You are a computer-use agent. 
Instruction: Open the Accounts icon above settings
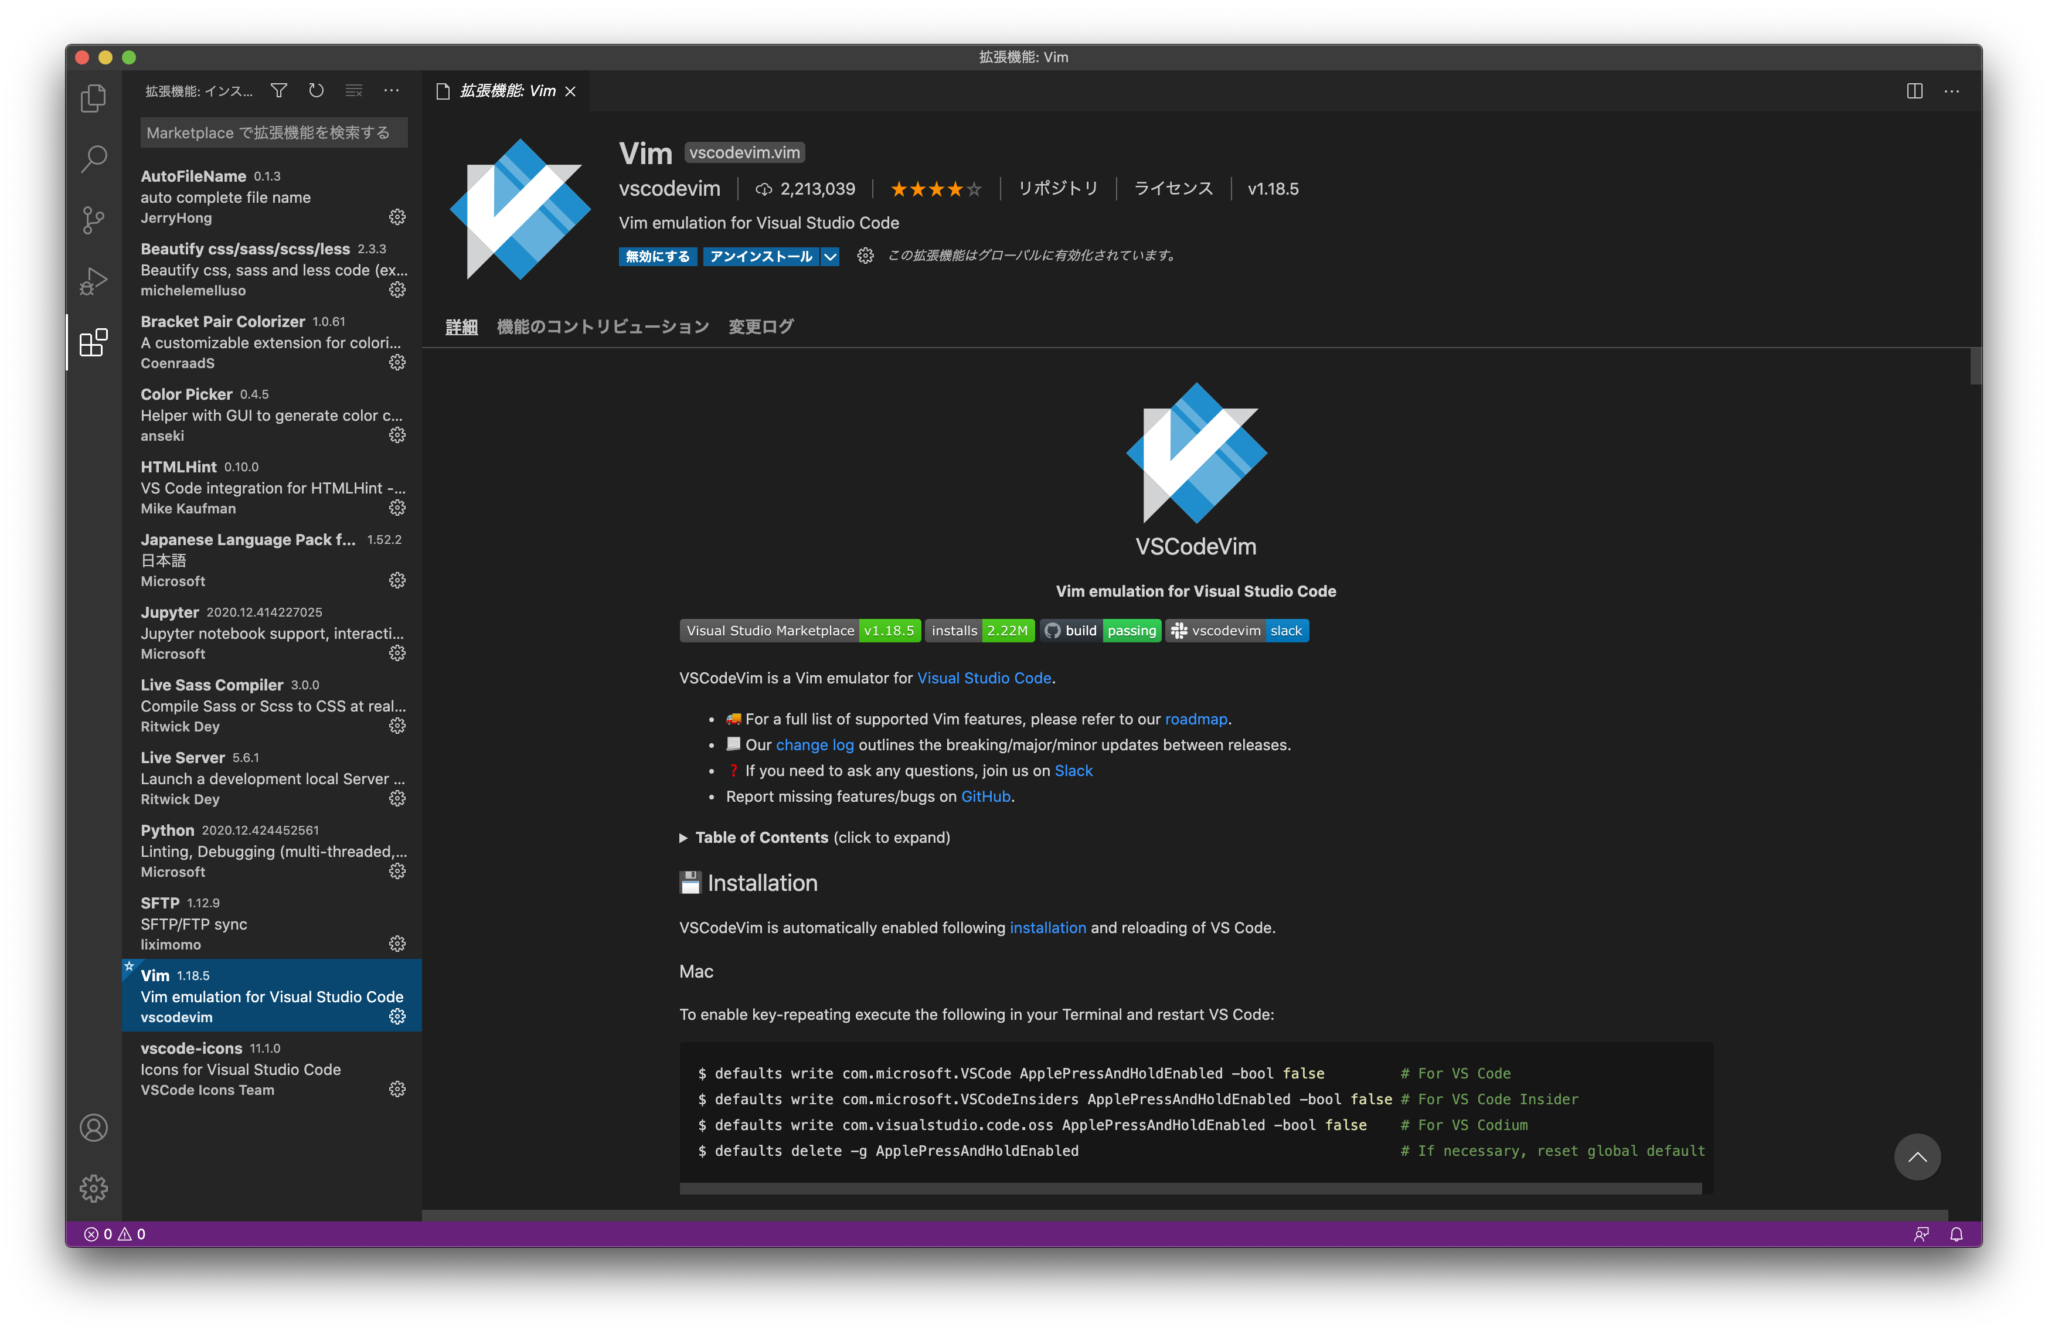click(x=92, y=1127)
